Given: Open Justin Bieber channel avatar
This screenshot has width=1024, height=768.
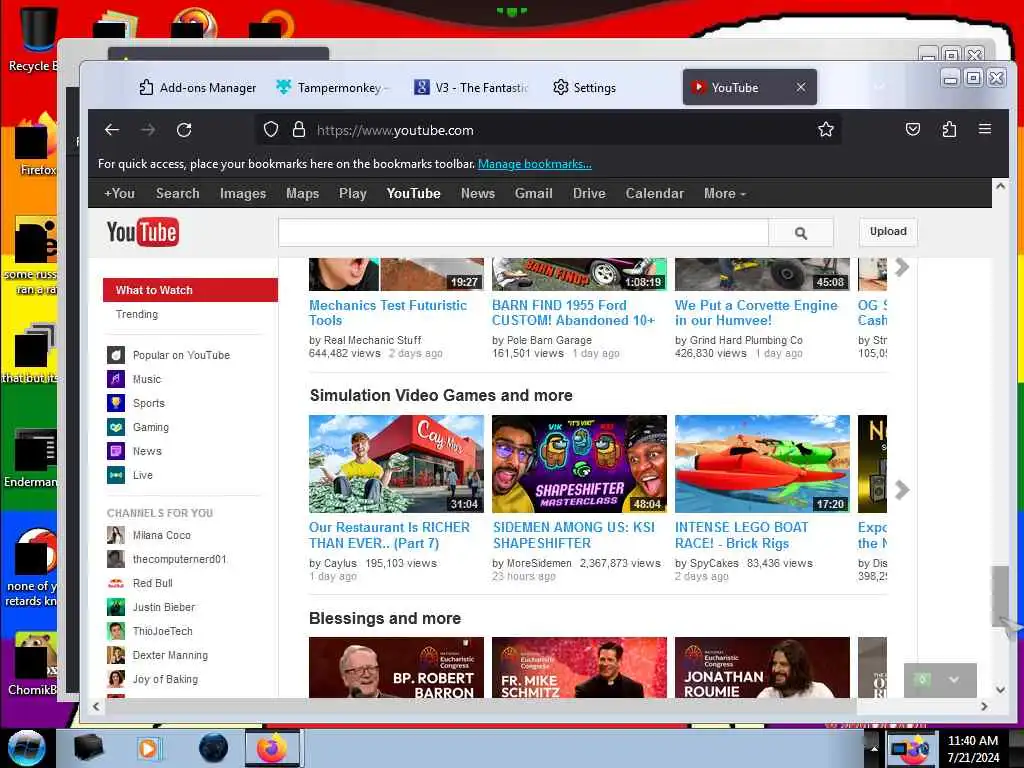Looking at the screenshot, I should pyautogui.click(x=116, y=607).
